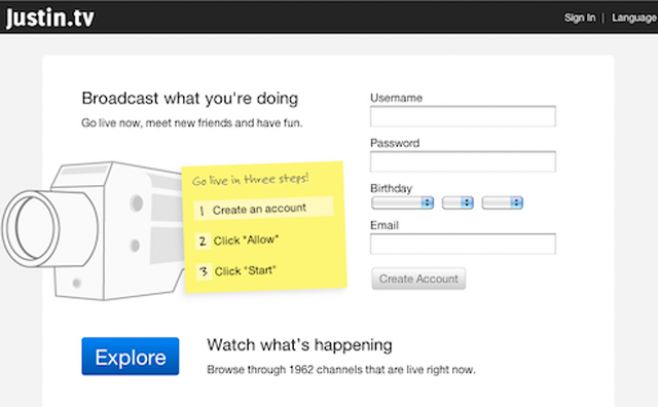Click the number 2 on the sticky note
658x407 pixels.
point(201,241)
